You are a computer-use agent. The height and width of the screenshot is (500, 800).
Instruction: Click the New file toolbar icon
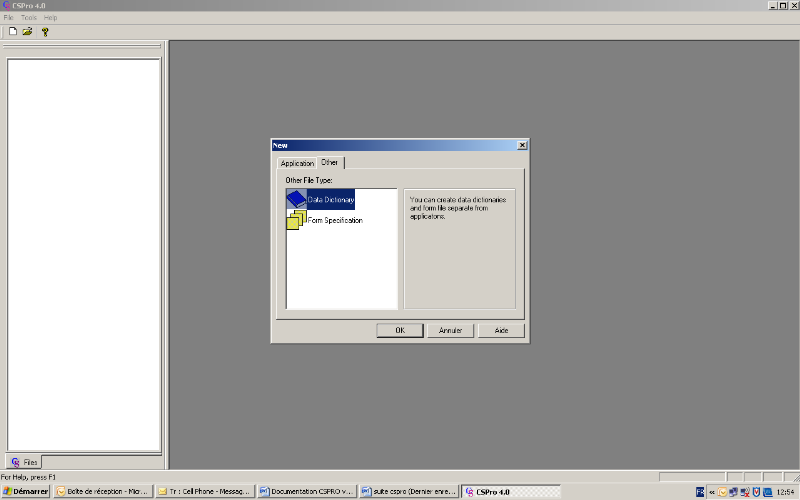click(13, 32)
